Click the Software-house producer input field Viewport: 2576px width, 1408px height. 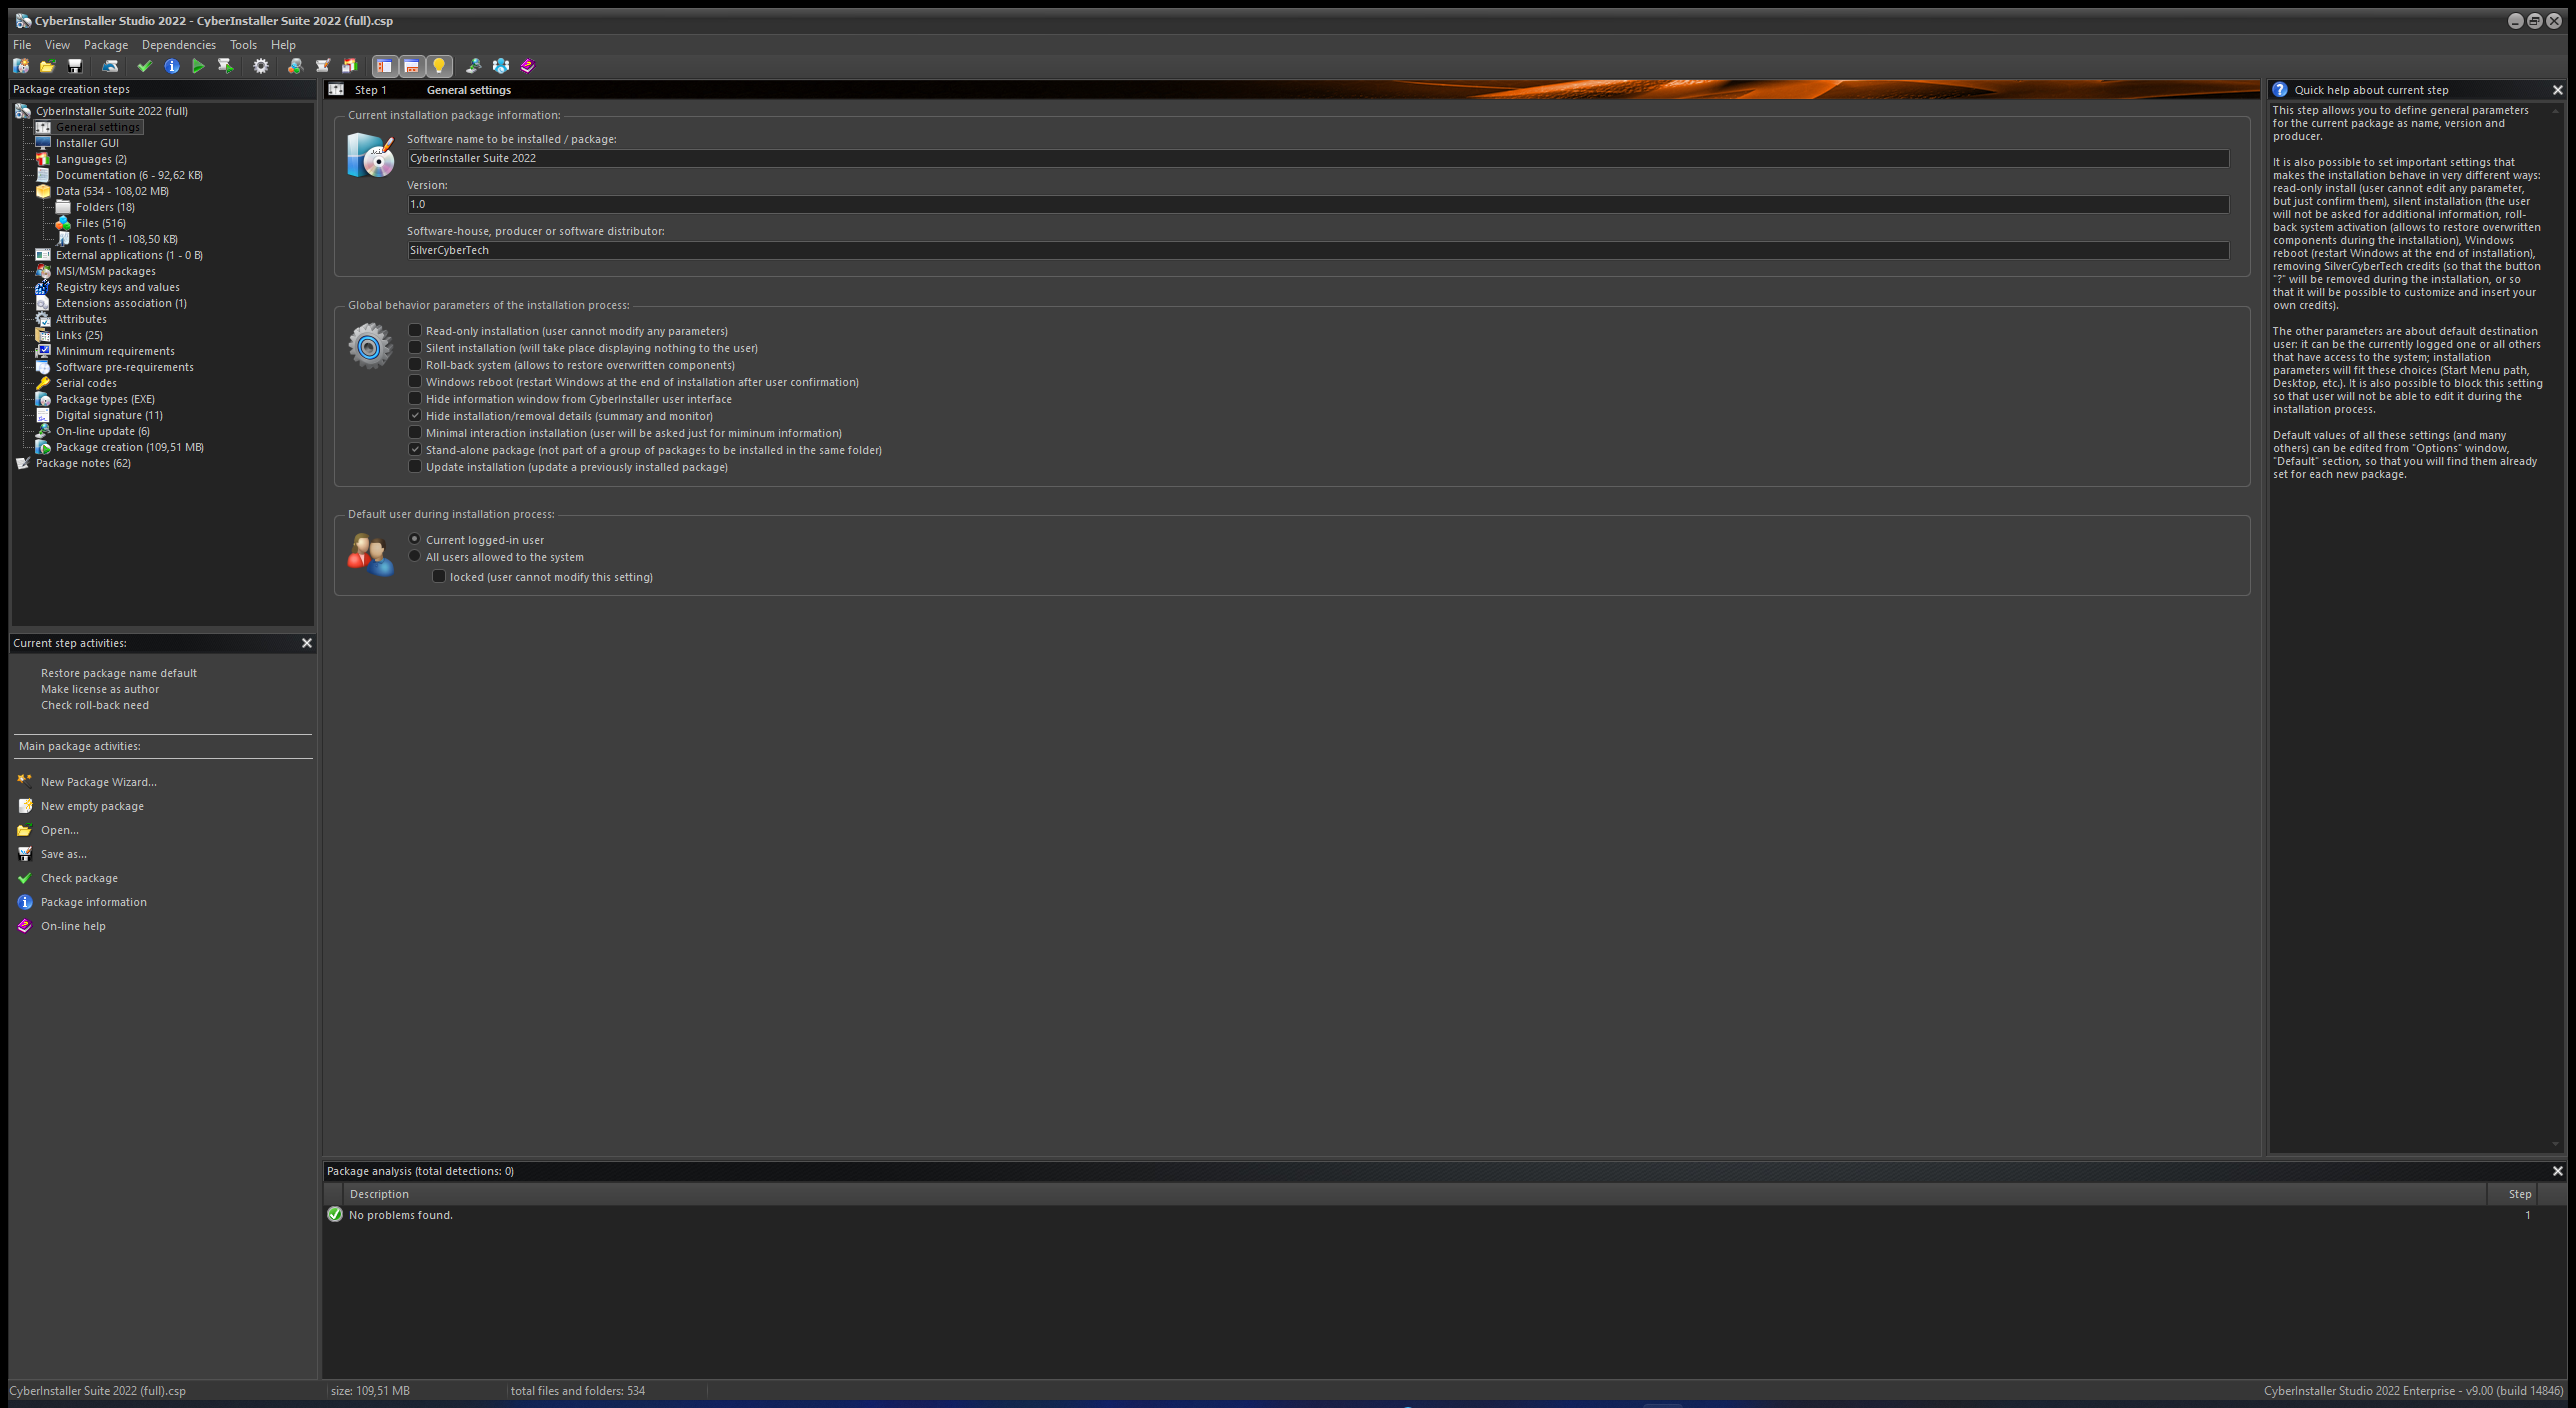click(1318, 250)
